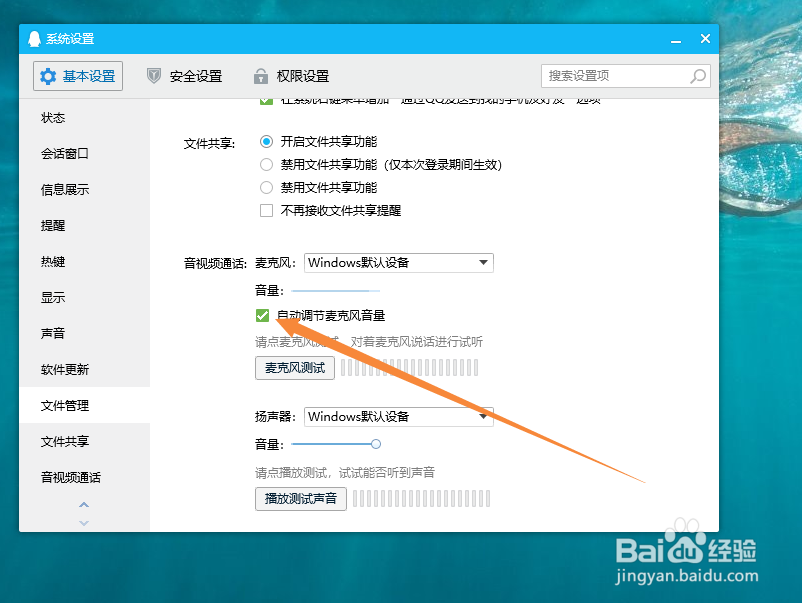Toggle the partially hidden top checkbox
This screenshot has height=603, width=802.
[x=266, y=101]
